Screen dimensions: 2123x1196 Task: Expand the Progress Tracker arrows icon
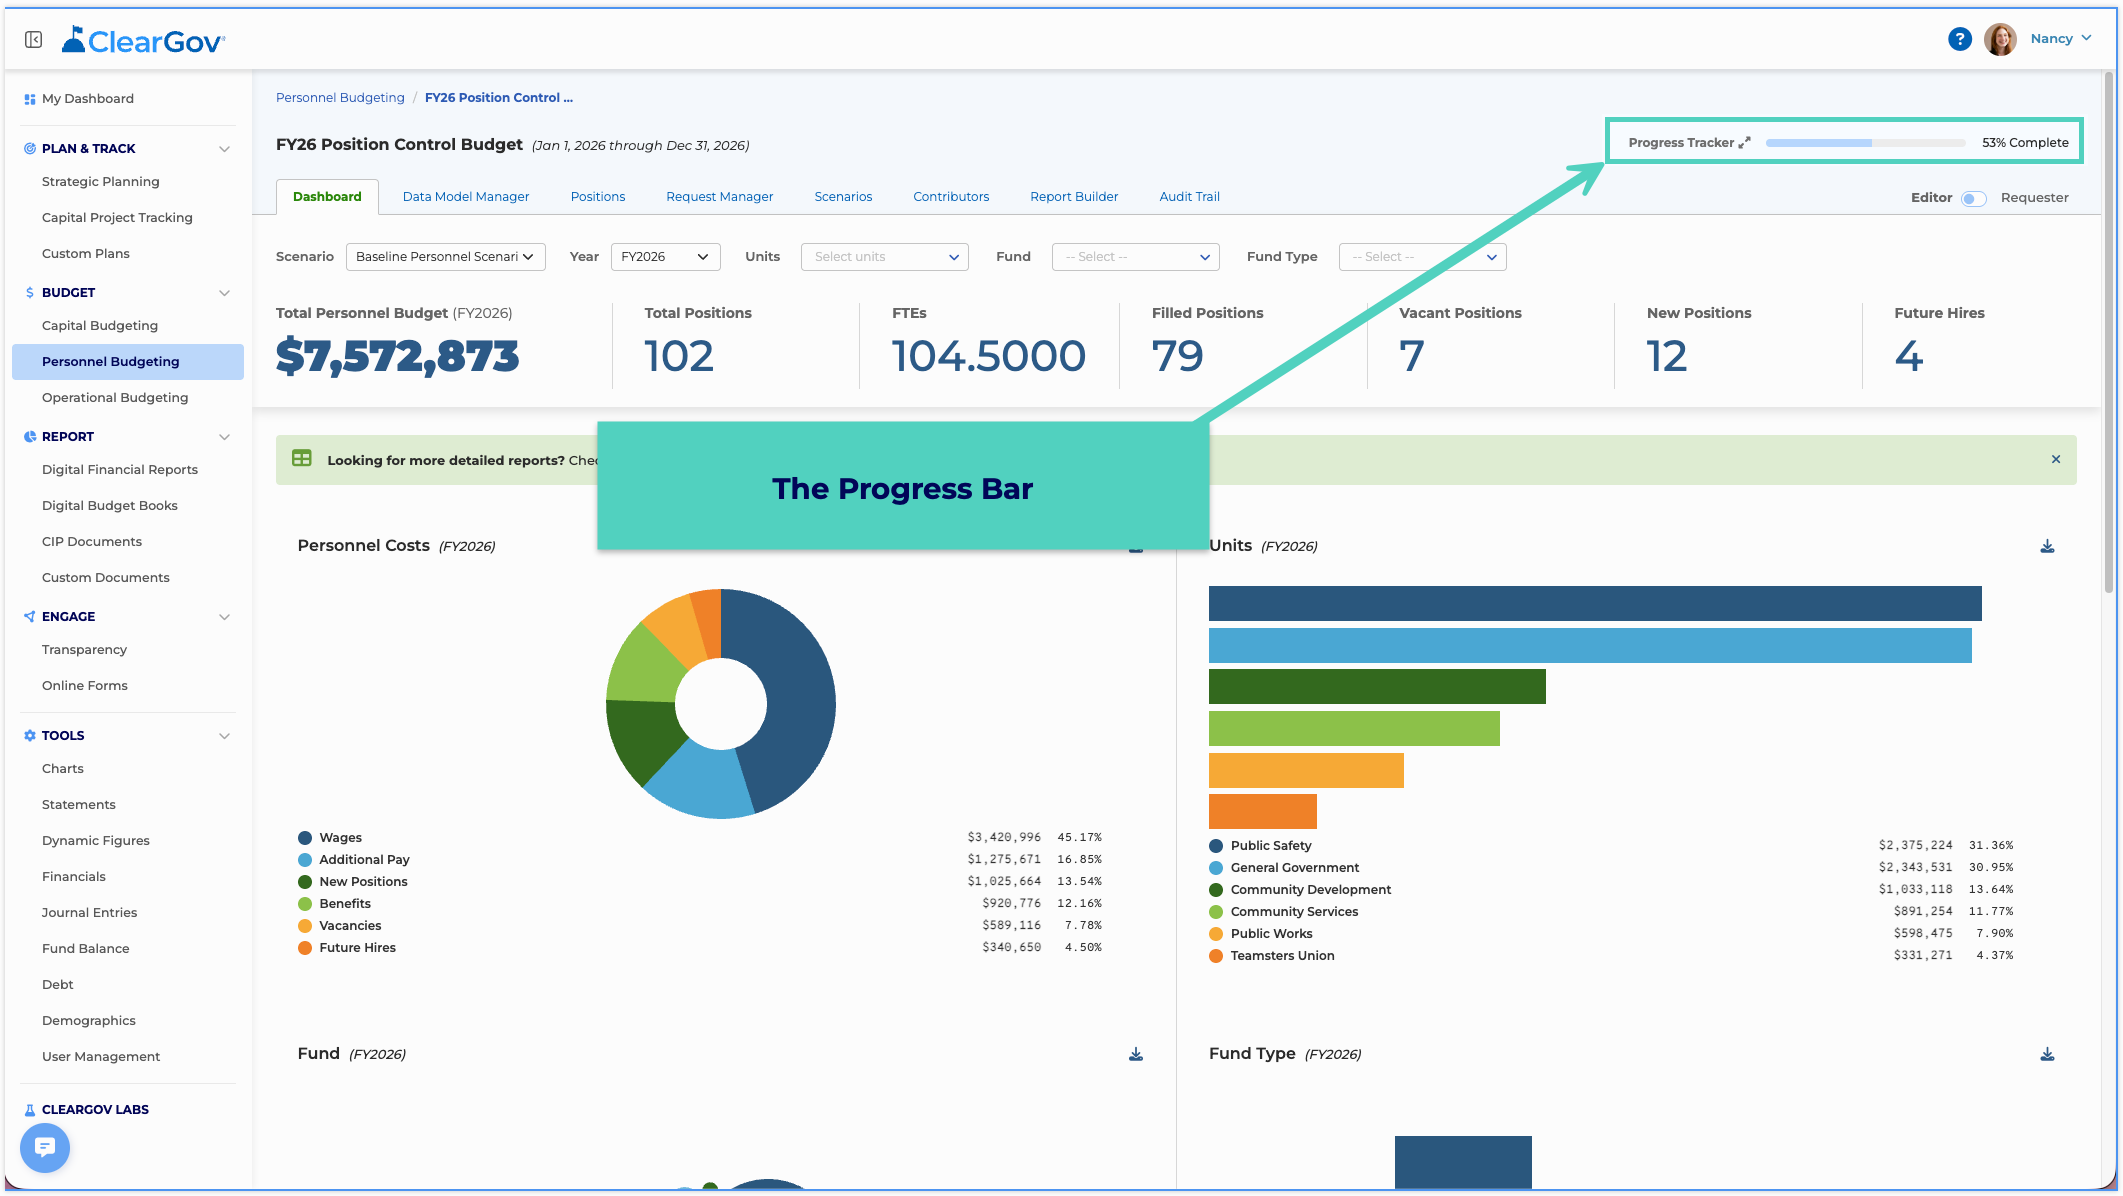(1744, 143)
